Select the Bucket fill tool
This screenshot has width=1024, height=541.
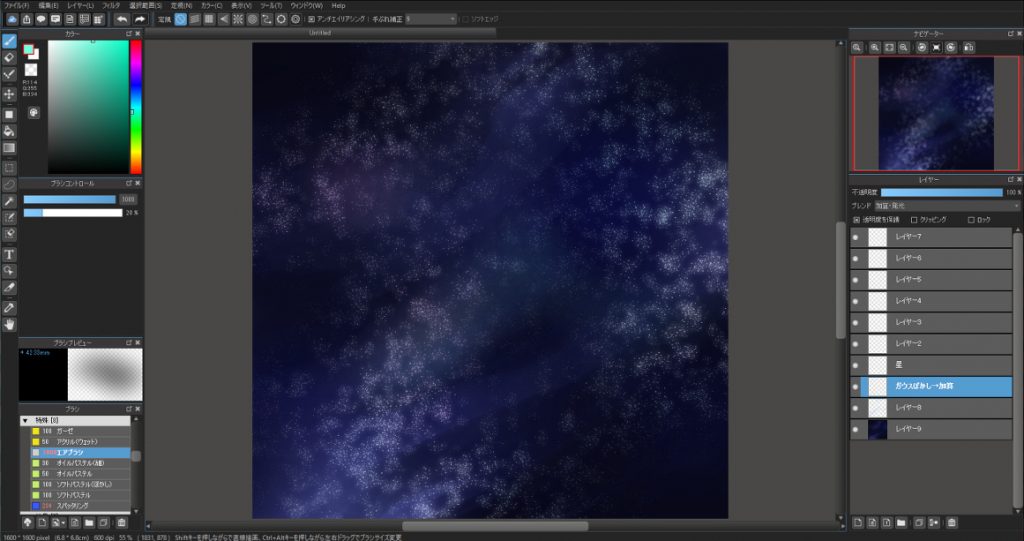coord(9,131)
